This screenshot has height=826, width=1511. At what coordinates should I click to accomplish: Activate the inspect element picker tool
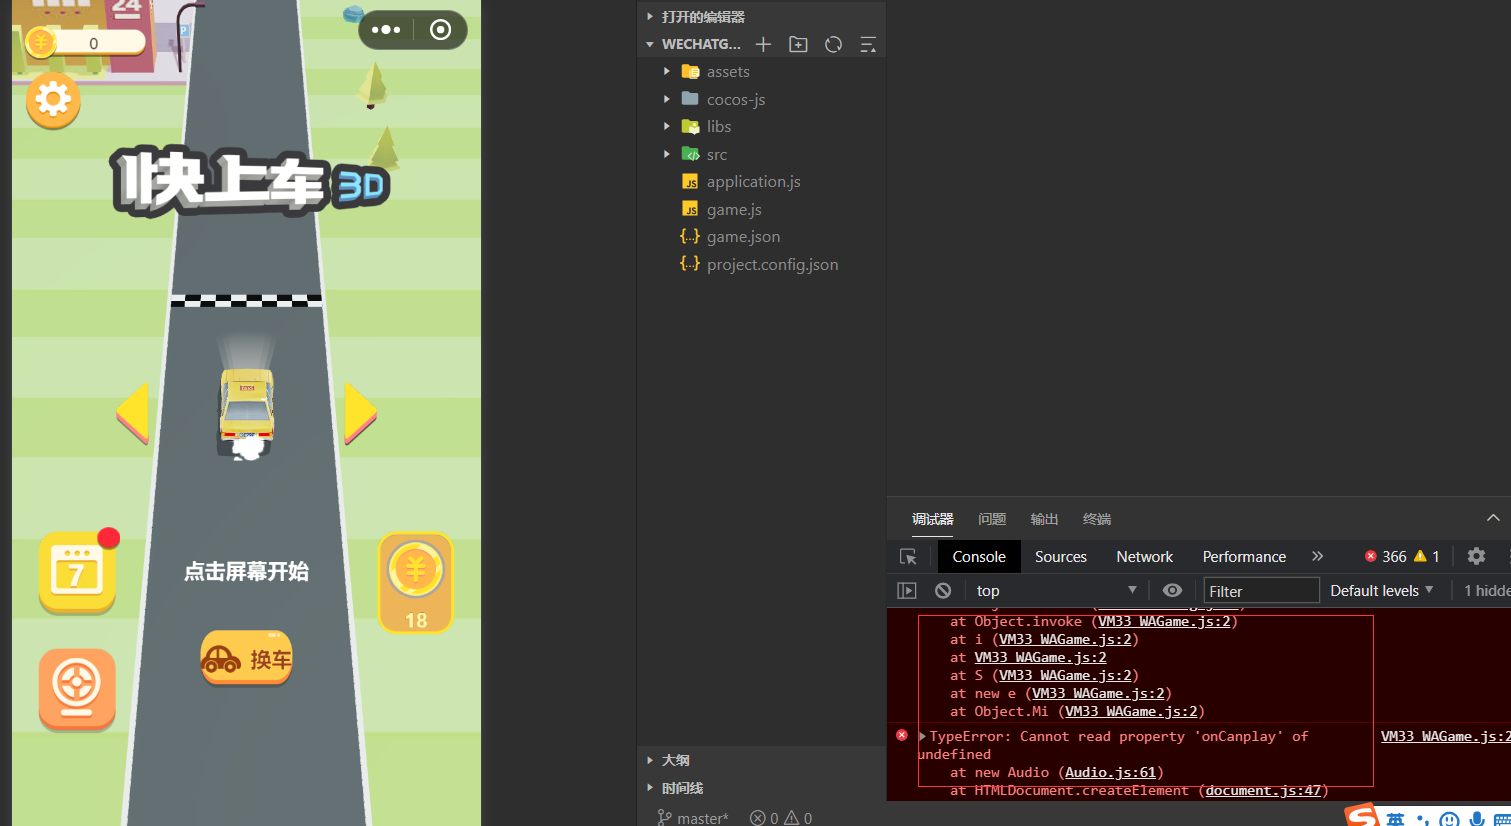[908, 557]
